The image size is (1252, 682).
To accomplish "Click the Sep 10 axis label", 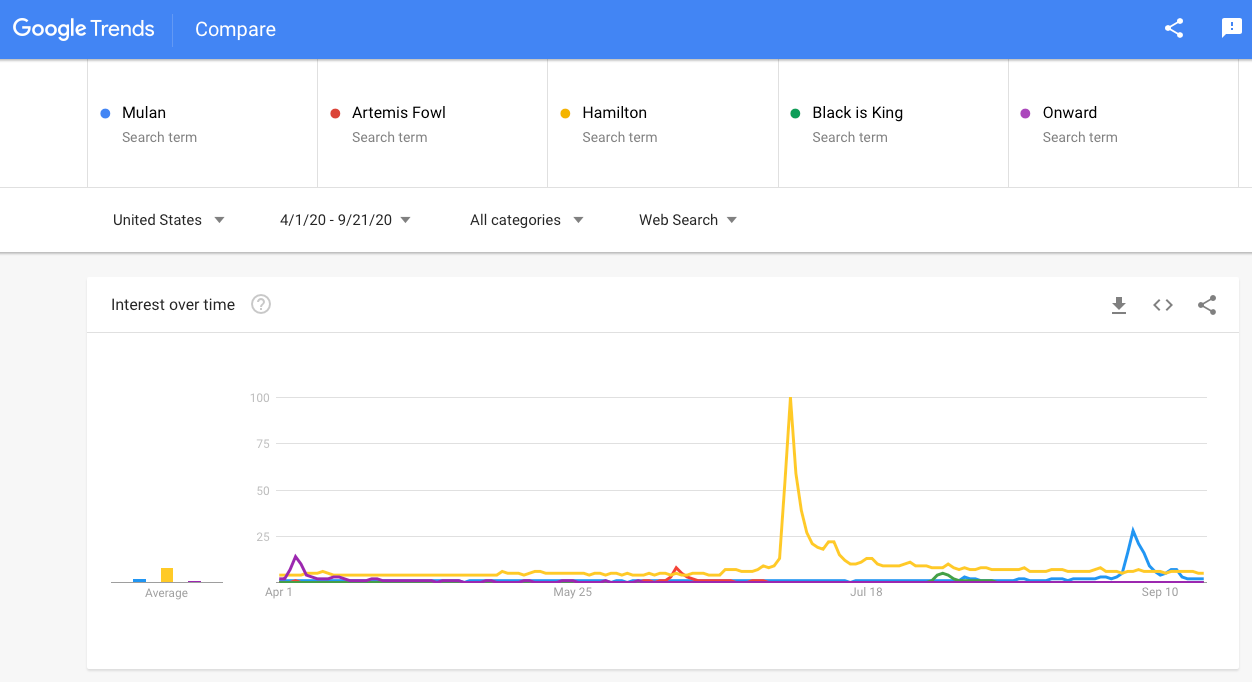I will (x=1160, y=592).
